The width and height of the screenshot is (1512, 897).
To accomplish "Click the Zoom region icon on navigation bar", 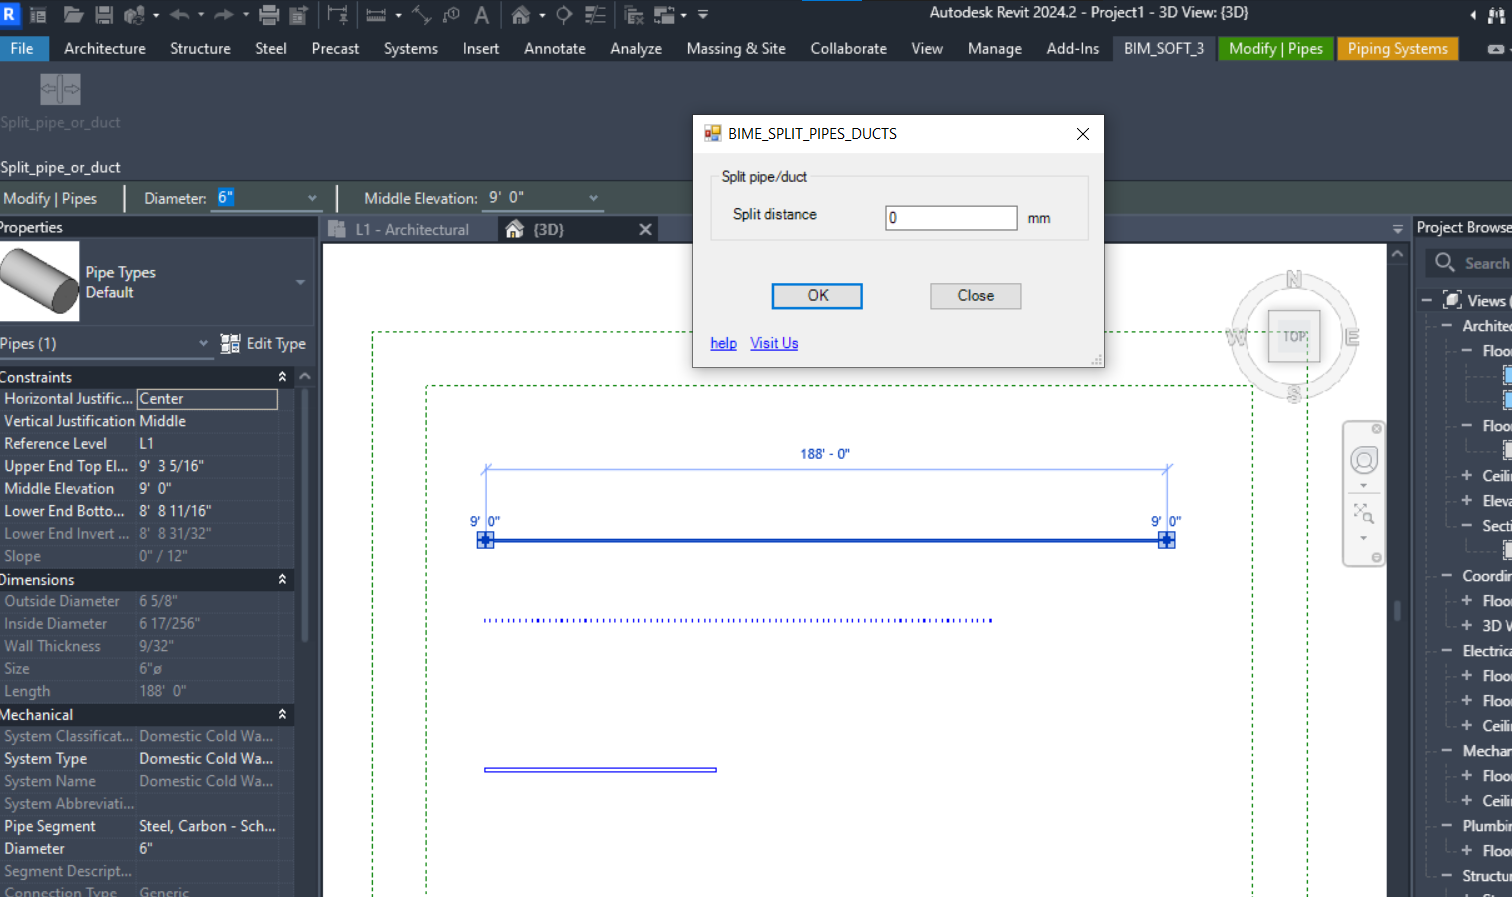I will 1364,514.
